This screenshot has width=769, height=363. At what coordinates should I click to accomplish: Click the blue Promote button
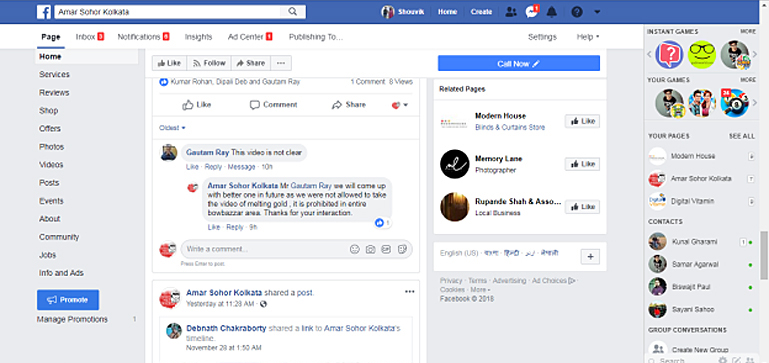(68, 300)
